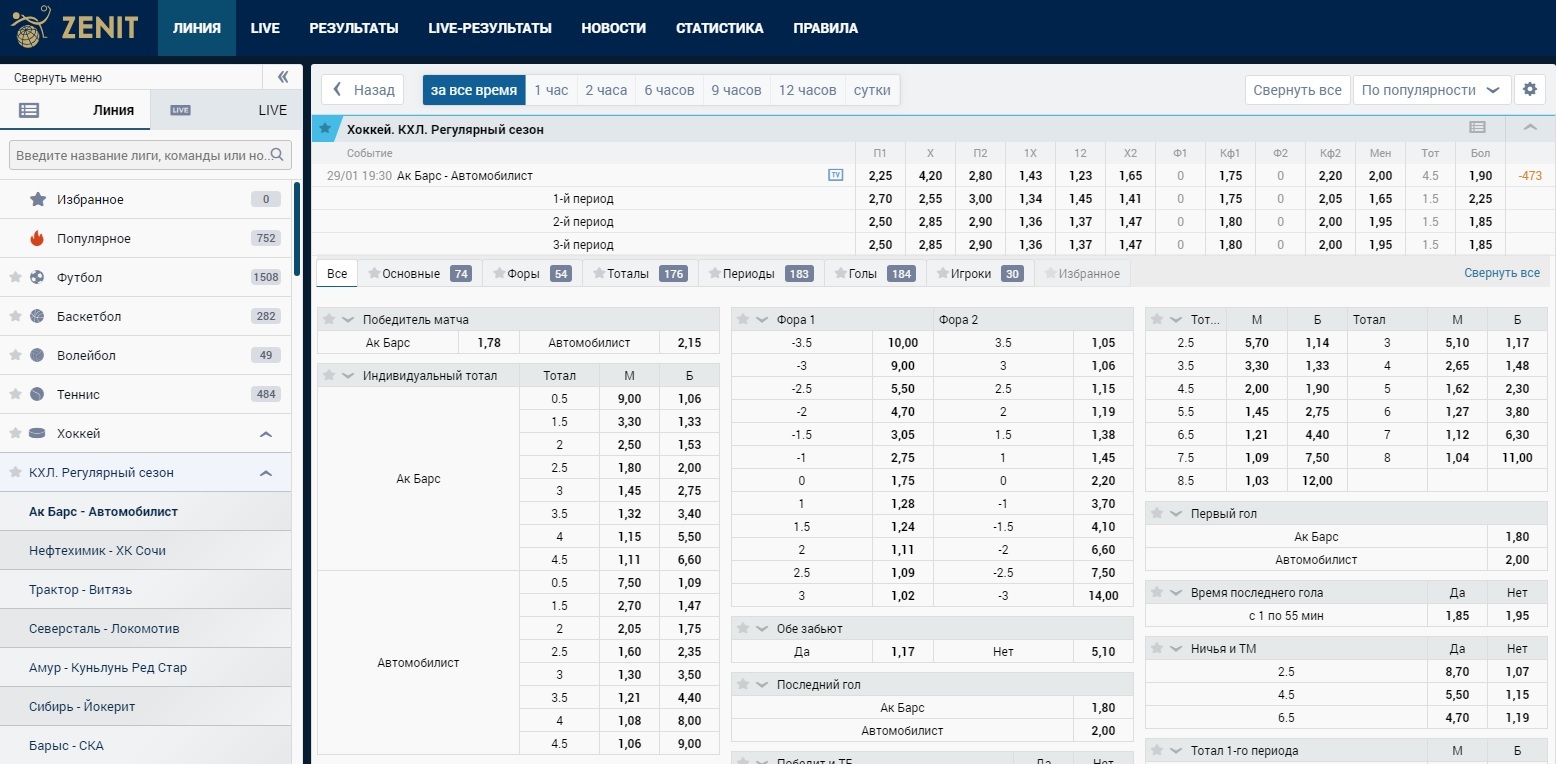
Task: Click the Свернуть все button
Action: point(1297,90)
